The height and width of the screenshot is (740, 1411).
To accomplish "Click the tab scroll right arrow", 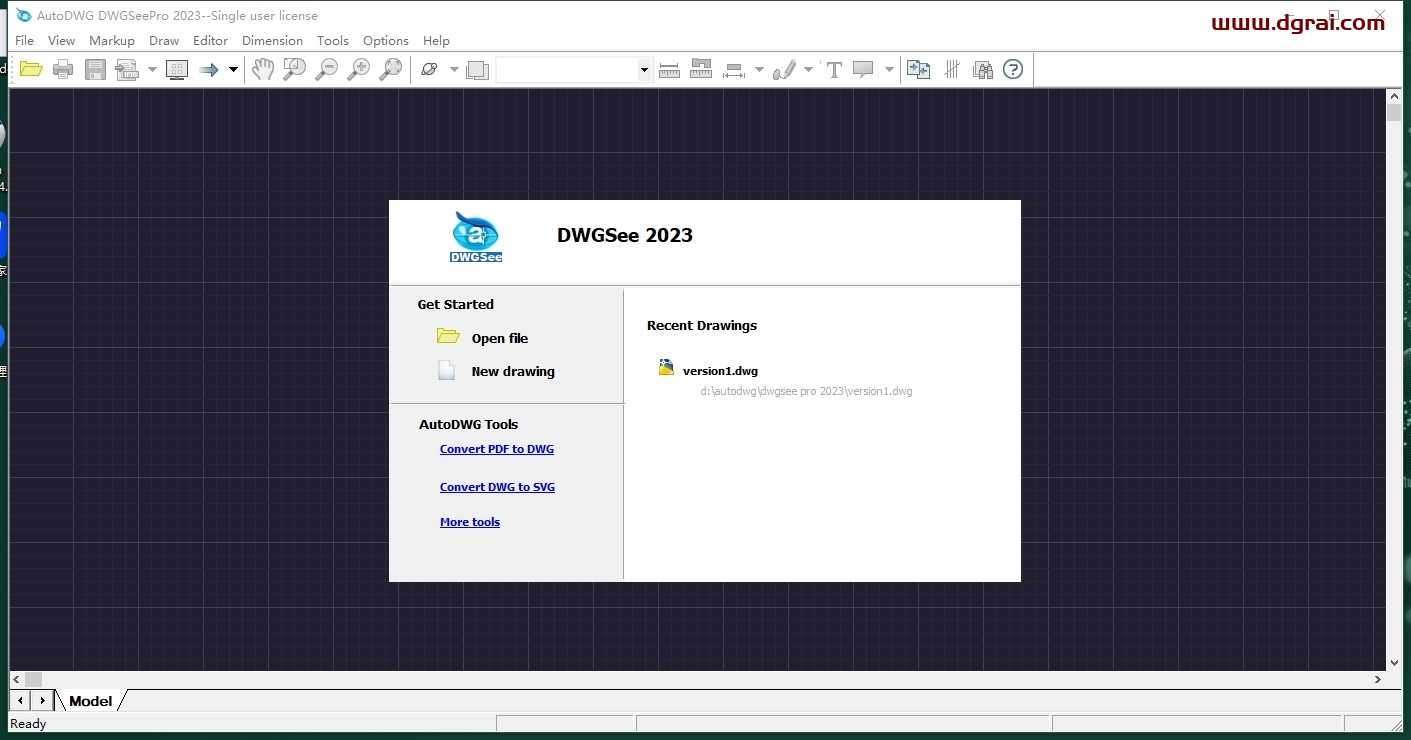I will 42,701.
